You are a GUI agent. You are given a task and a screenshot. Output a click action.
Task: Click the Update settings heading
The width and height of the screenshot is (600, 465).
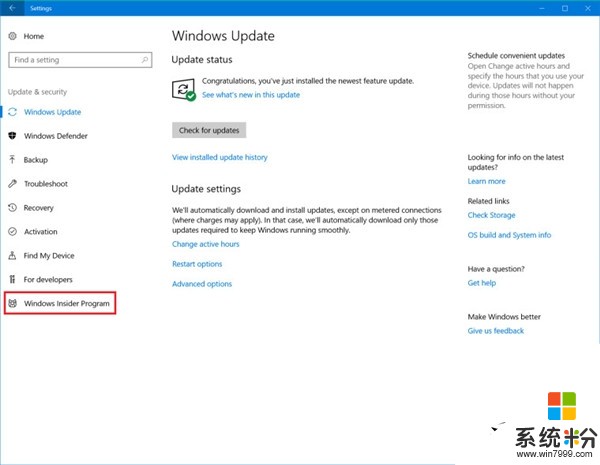tap(206, 189)
